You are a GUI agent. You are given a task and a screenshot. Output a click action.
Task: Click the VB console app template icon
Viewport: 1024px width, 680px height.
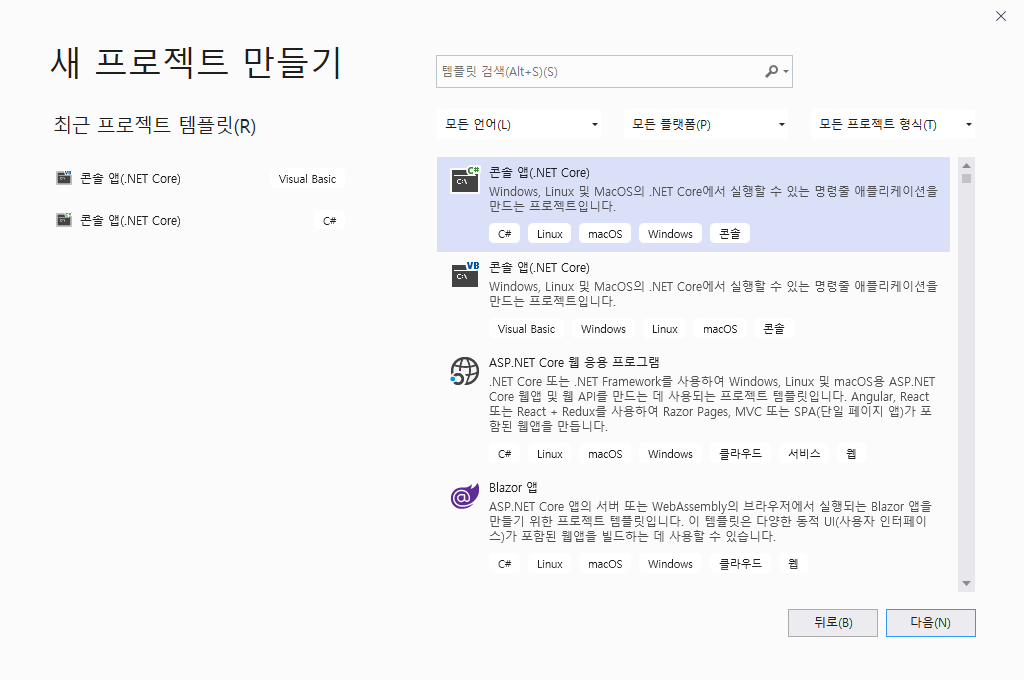pyautogui.click(x=465, y=274)
